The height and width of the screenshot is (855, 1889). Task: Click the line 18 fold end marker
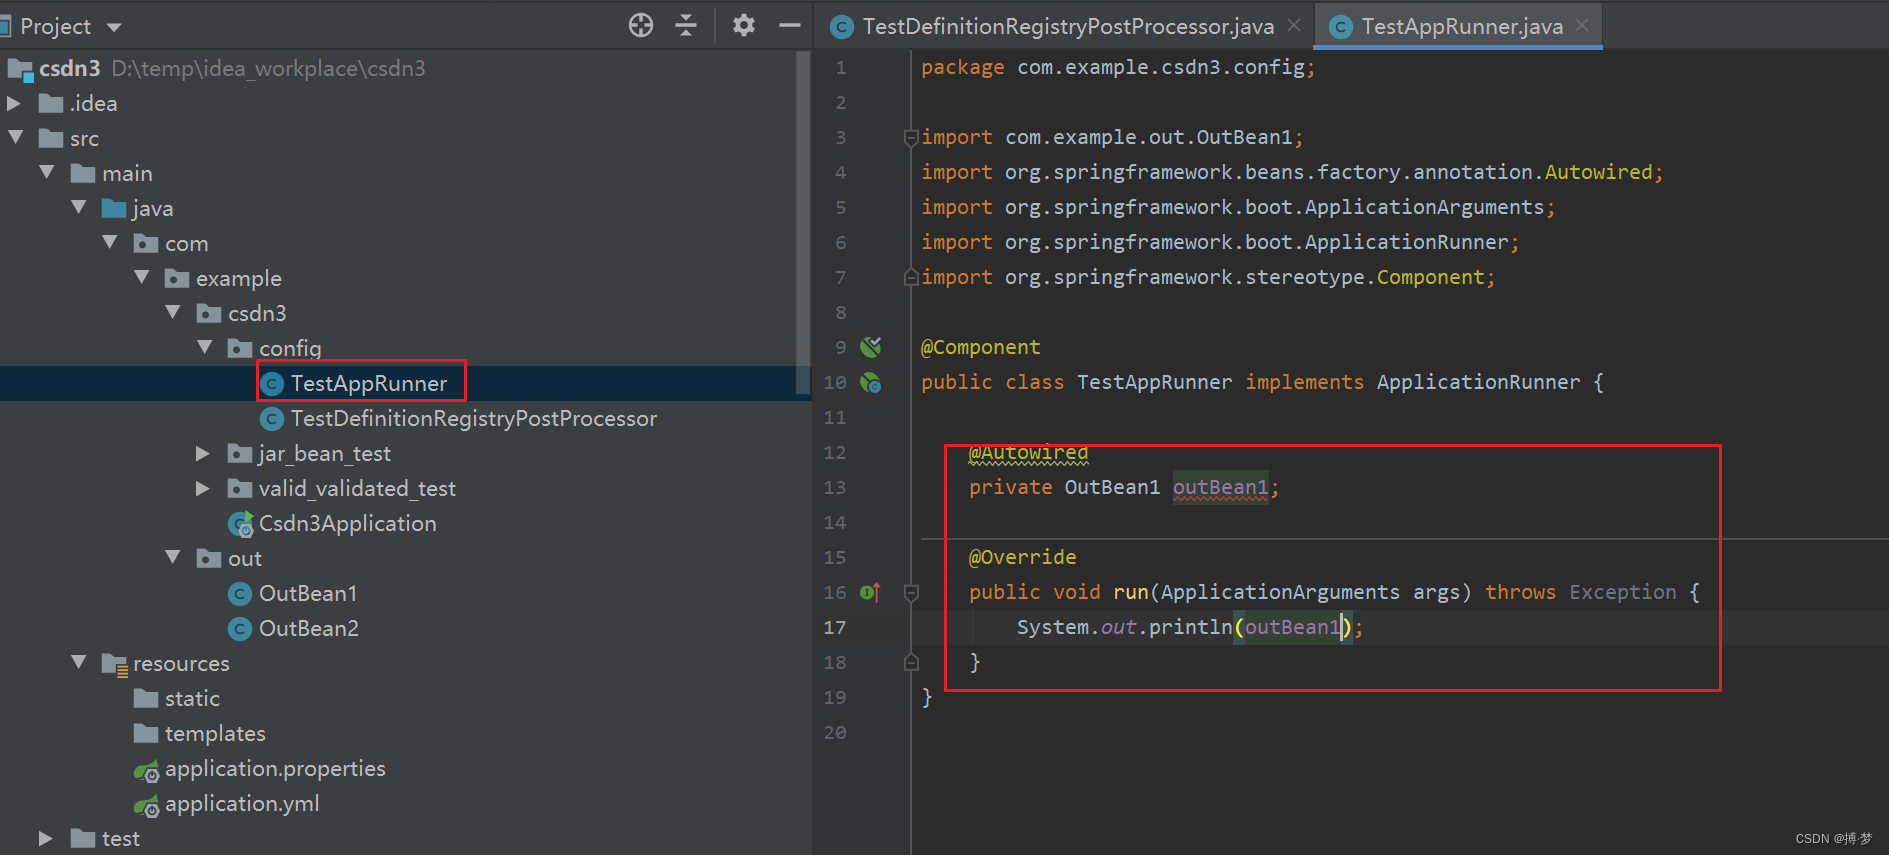coord(911,662)
